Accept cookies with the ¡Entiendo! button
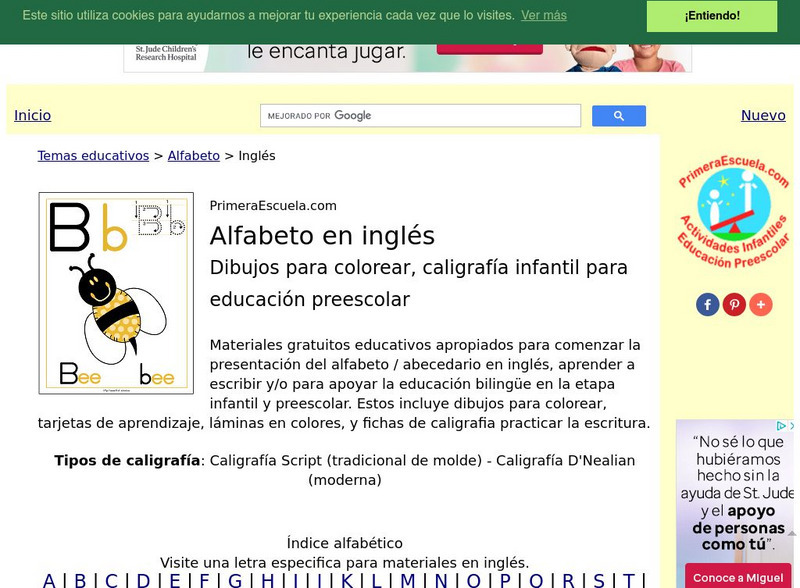Image resolution: width=800 pixels, height=588 pixels. pyautogui.click(x=711, y=16)
